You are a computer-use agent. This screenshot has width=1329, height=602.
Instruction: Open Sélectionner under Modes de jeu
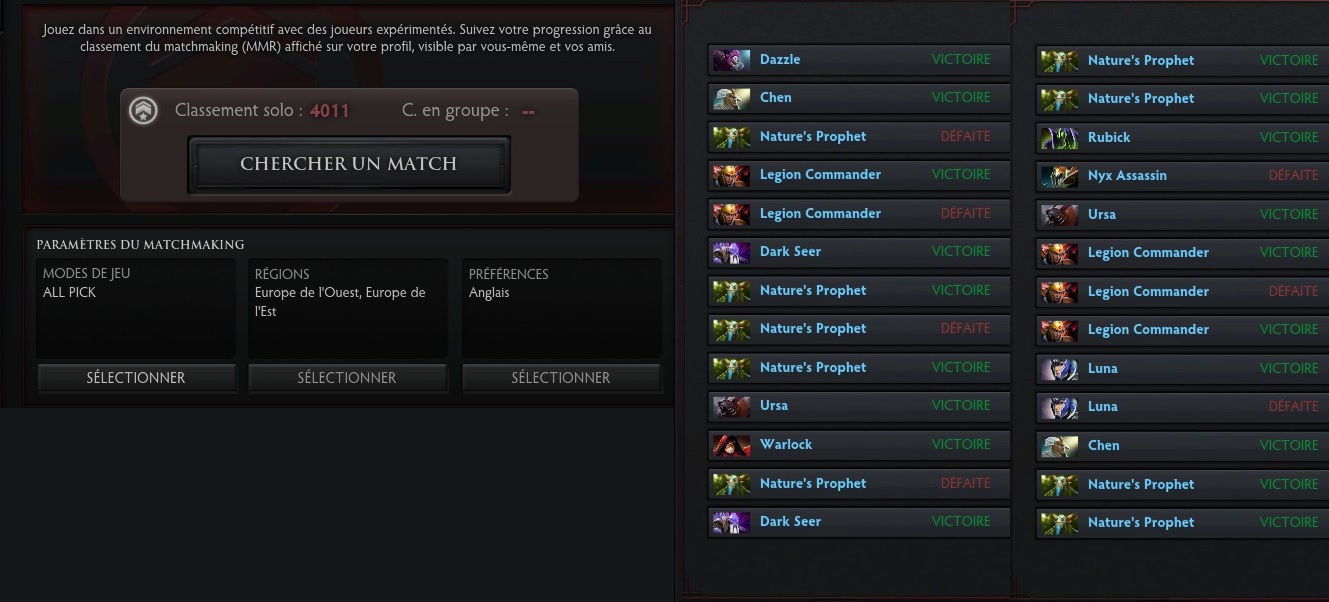(x=136, y=378)
